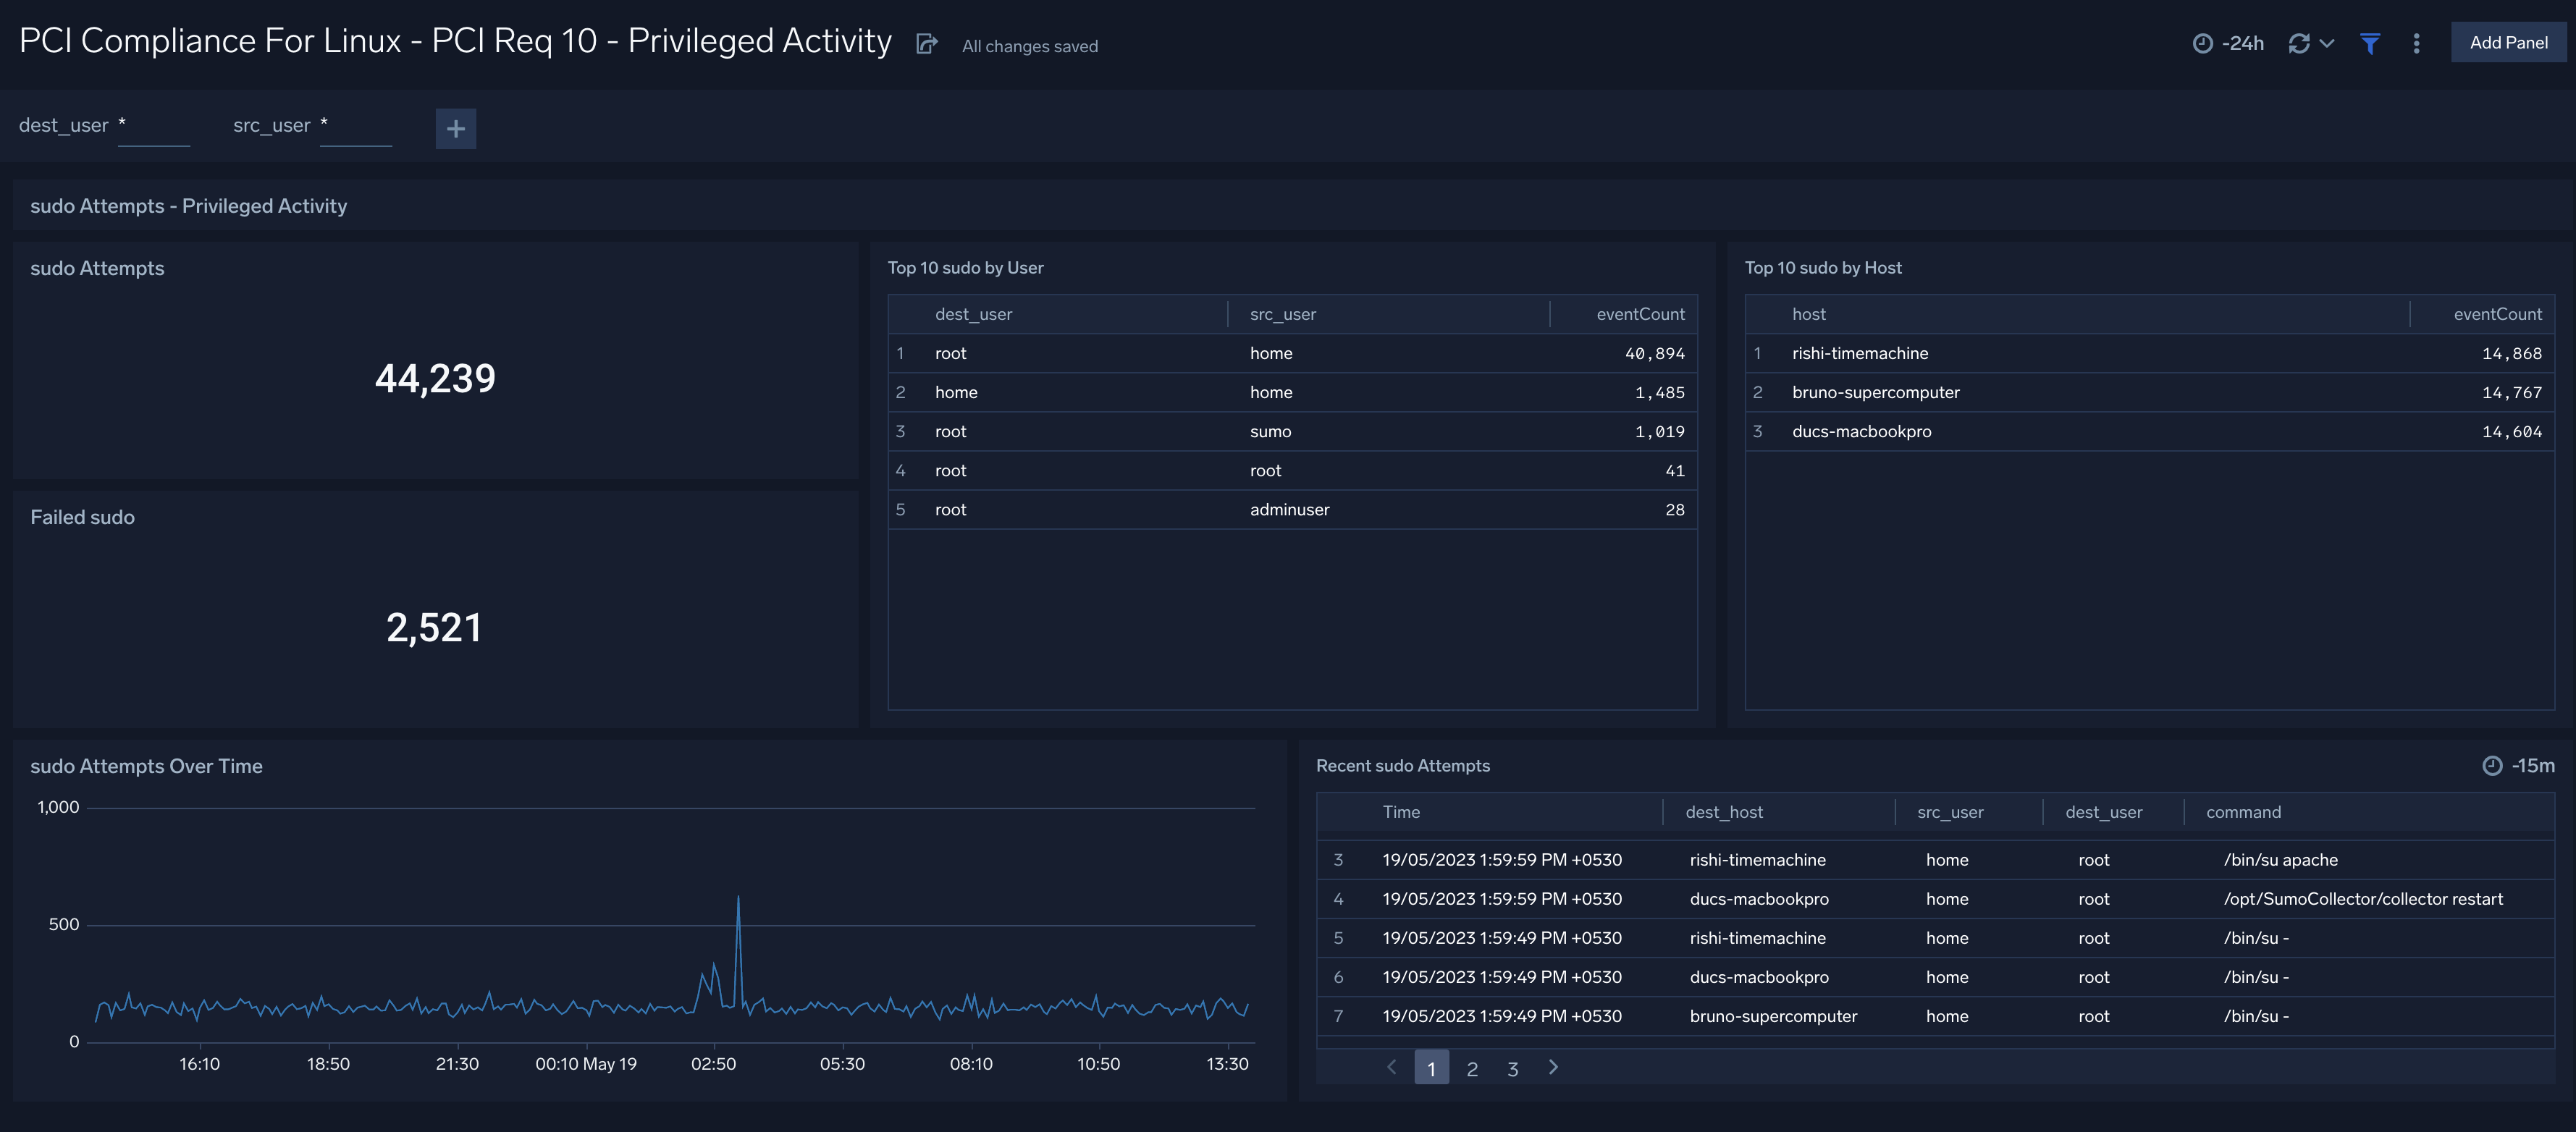Sort by src_user column in Top 10 sudo by User

1282,314
